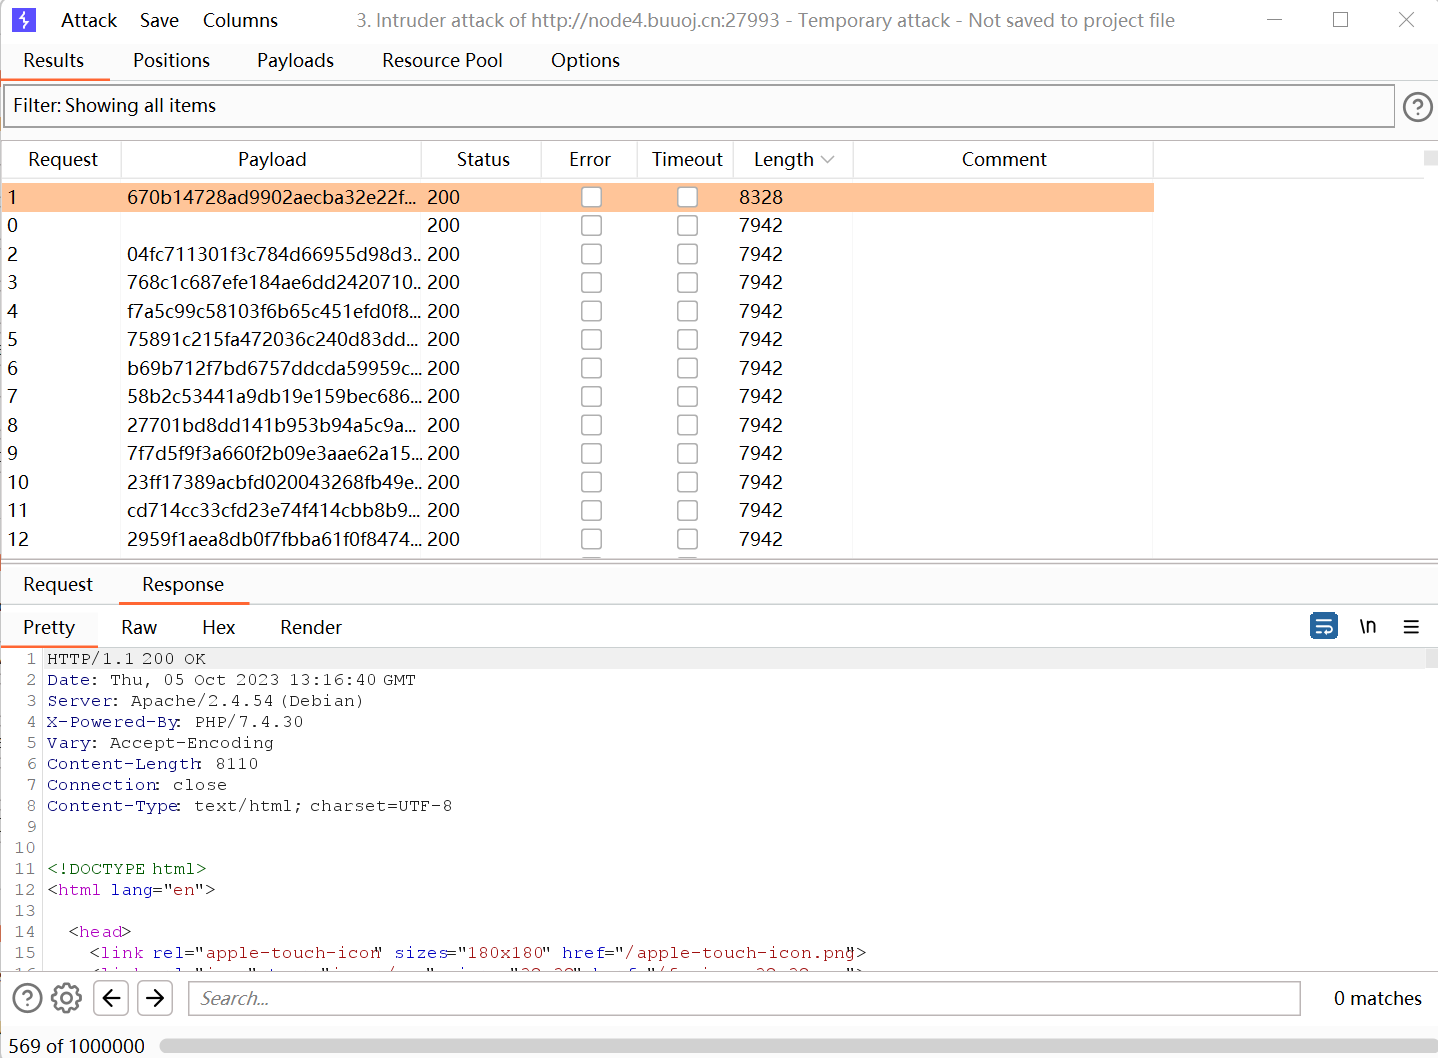Open the response viewer hamburger menu
This screenshot has width=1438, height=1058.
(1411, 627)
